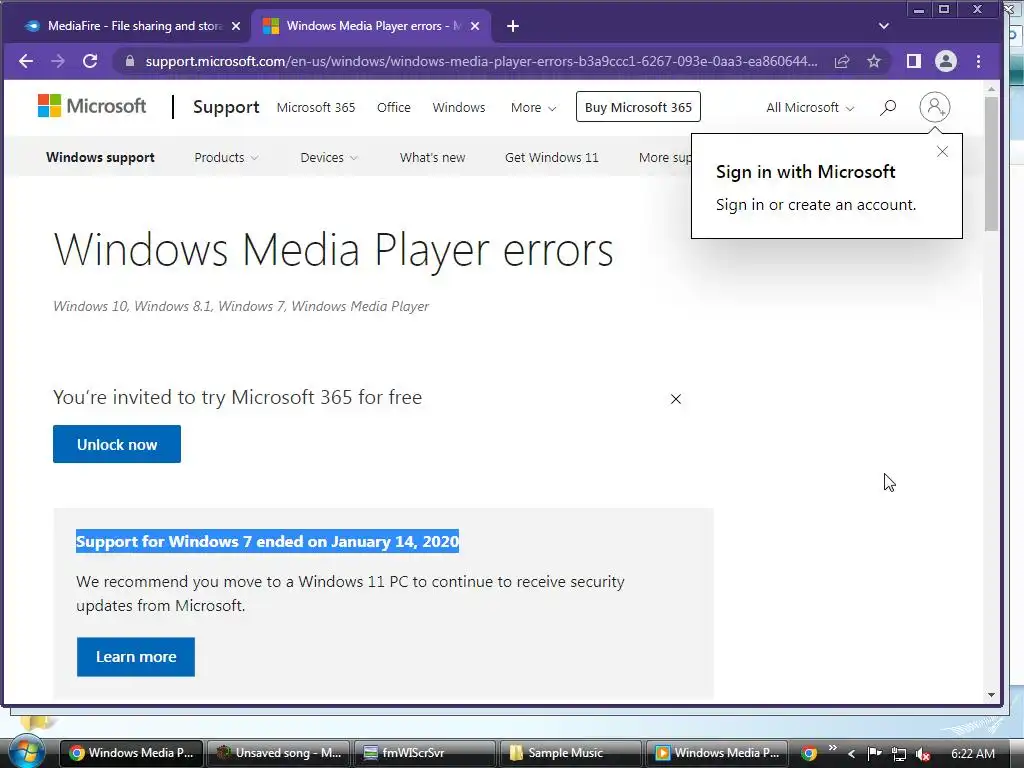Click Windows support in the sub navigation
This screenshot has height=768, width=1024.
pos(101,157)
